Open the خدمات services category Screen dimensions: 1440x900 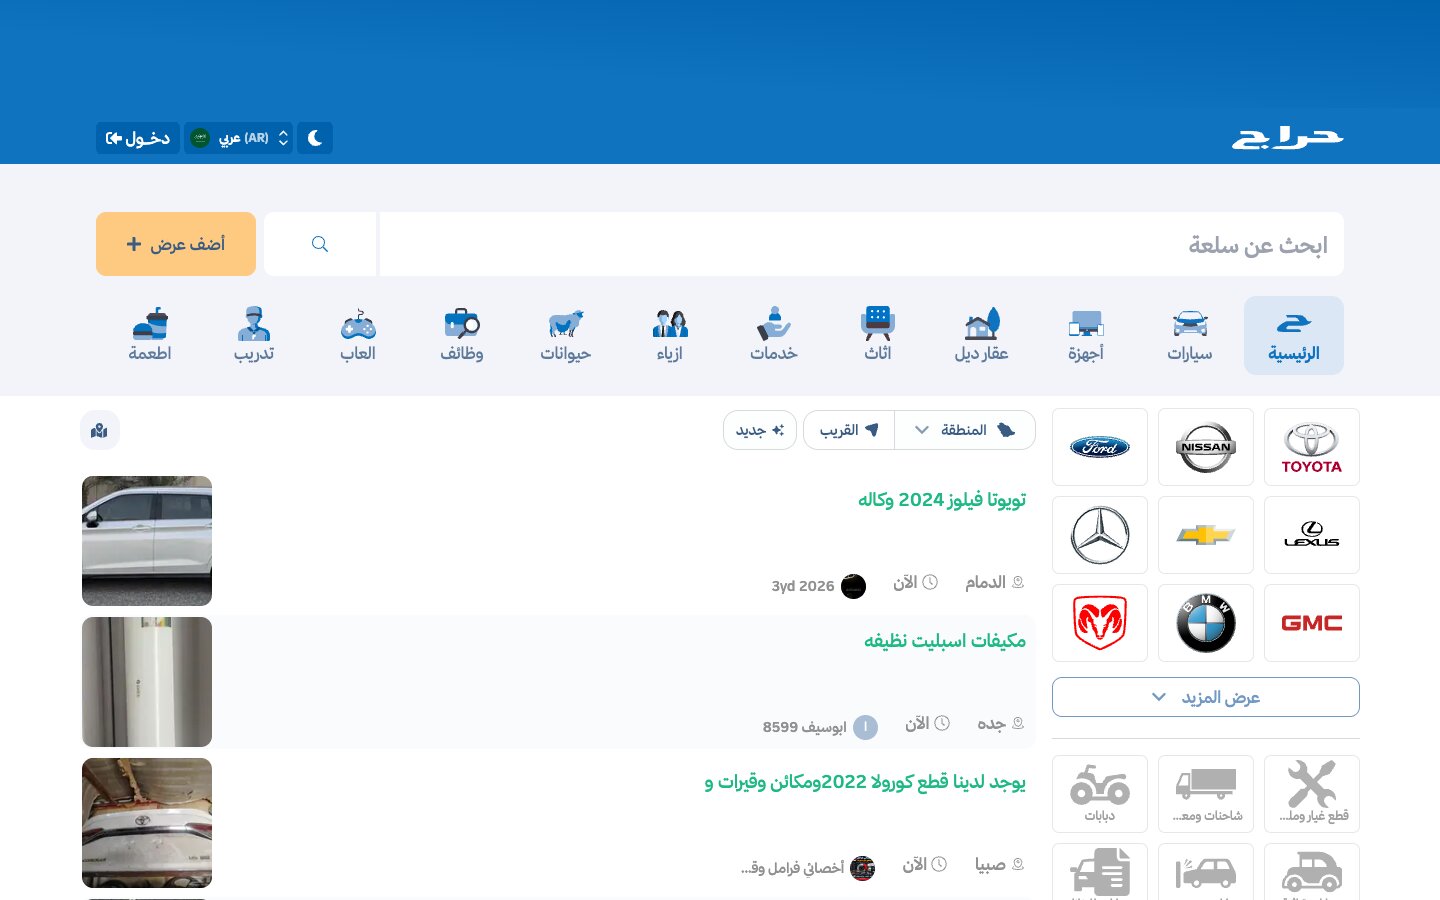[x=774, y=336]
